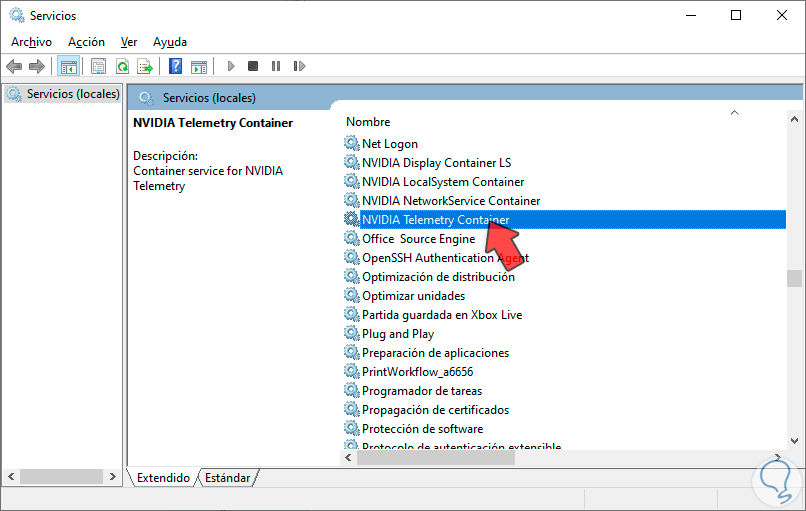This screenshot has height=511, width=806.
Task: Open the Ver menu
Action: (129, 42)
